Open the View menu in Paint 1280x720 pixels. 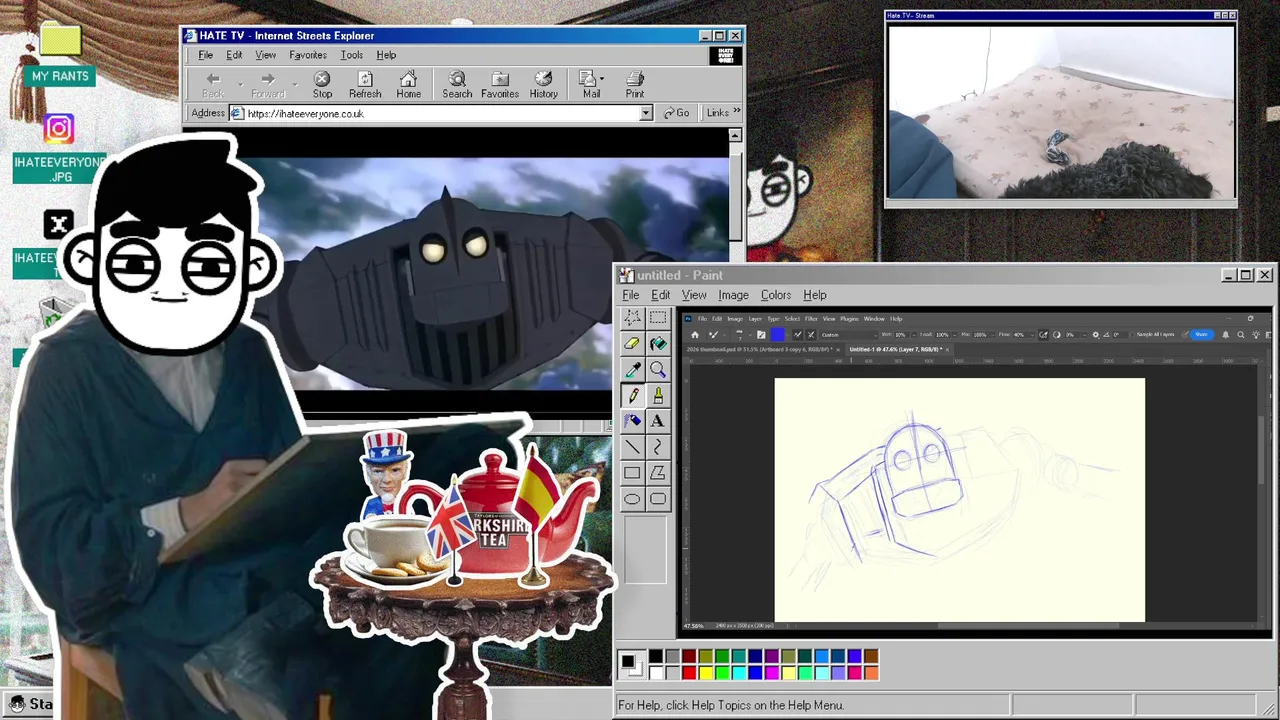pyautogui.click(x=694, y=295)
